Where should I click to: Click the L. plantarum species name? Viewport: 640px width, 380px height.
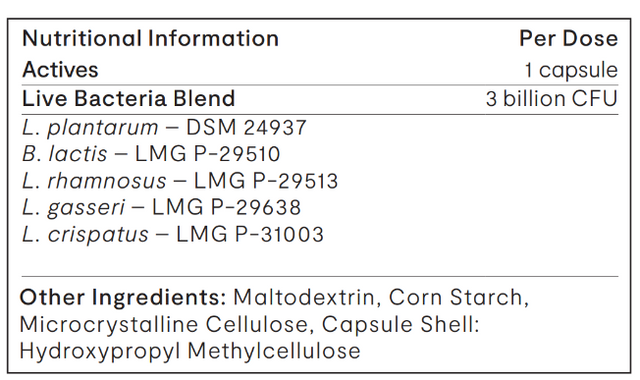point(90,128)
